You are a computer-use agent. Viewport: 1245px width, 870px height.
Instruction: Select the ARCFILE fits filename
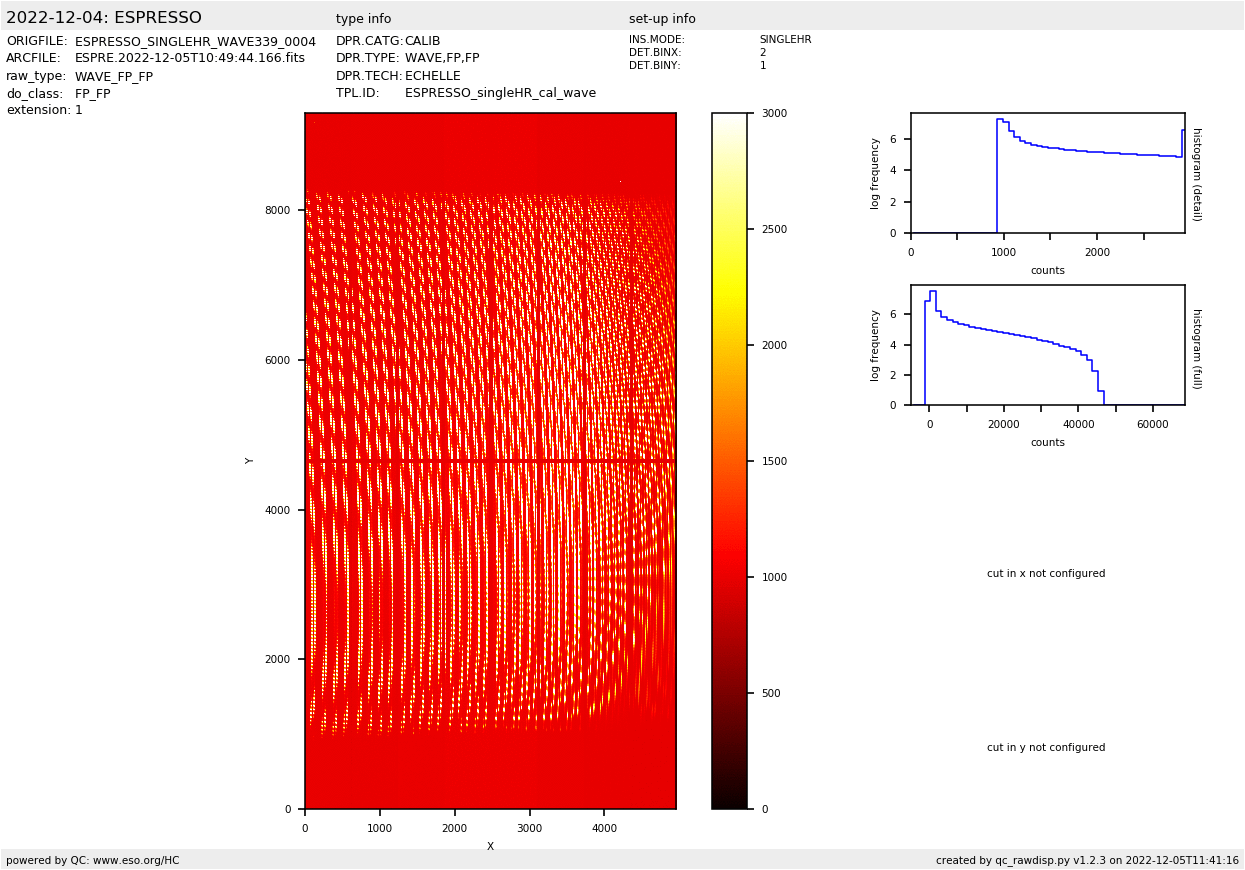coord(190,59)
